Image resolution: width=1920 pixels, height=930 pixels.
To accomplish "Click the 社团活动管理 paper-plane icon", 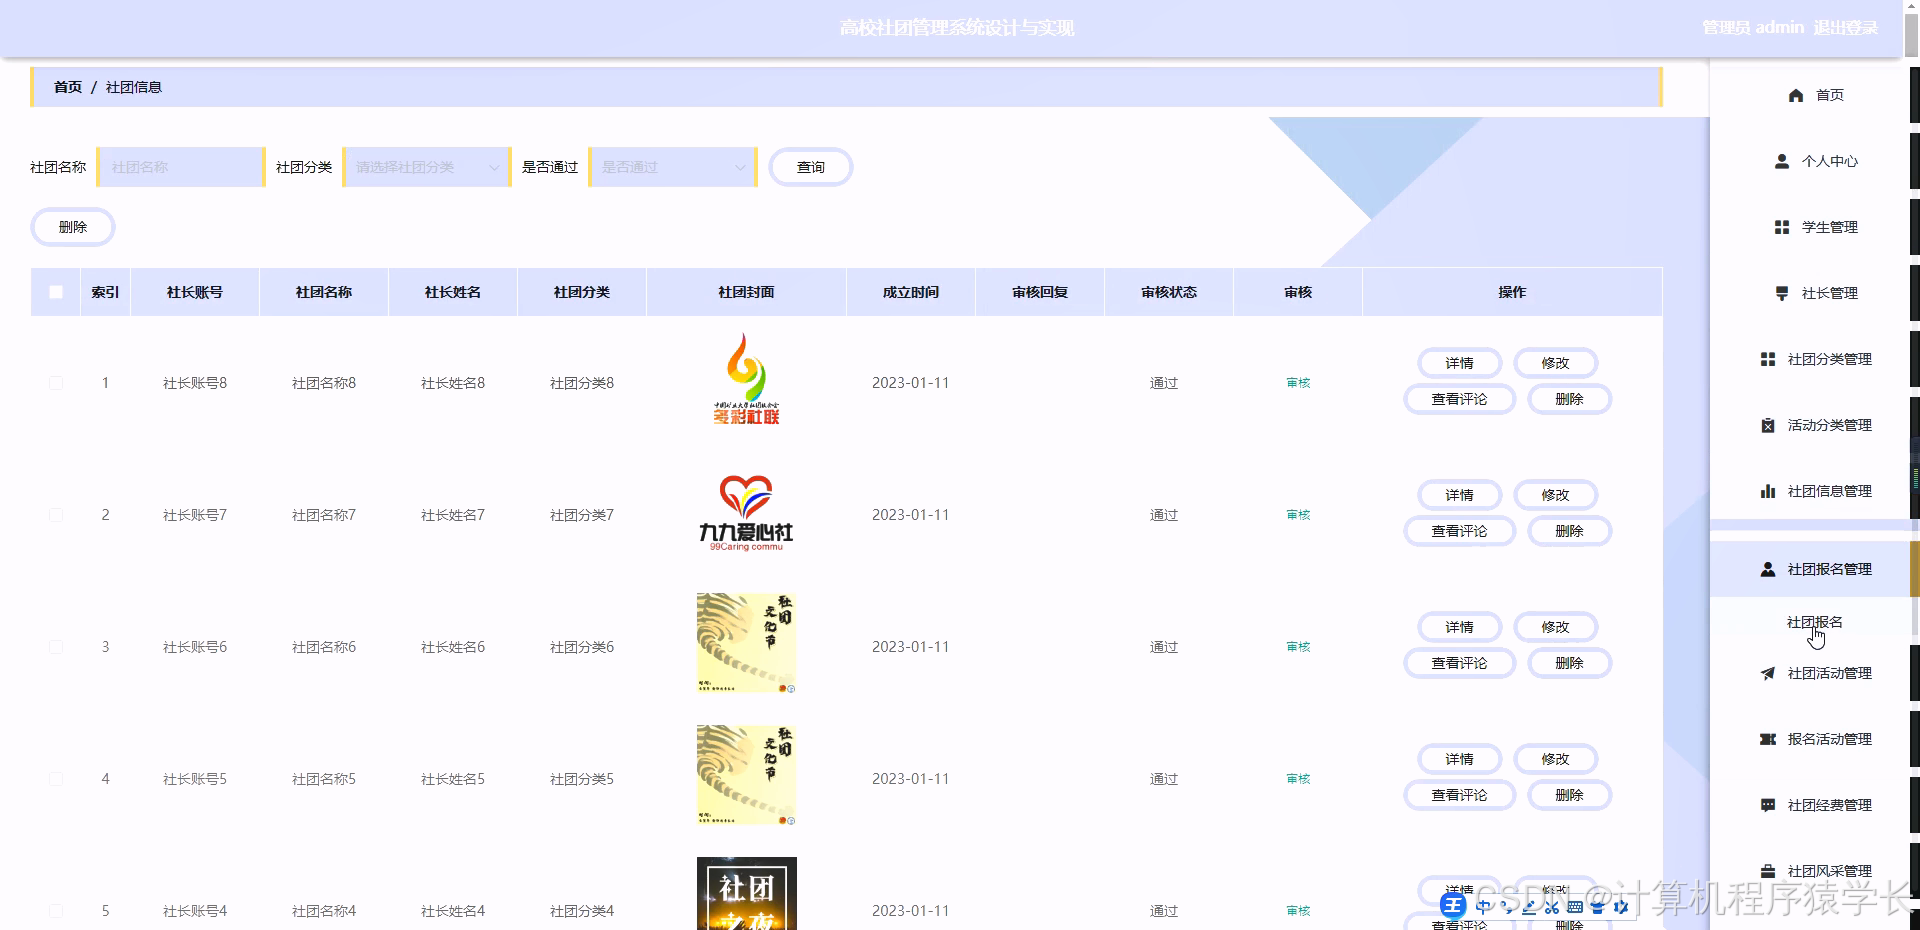I will coord(1768,673).
